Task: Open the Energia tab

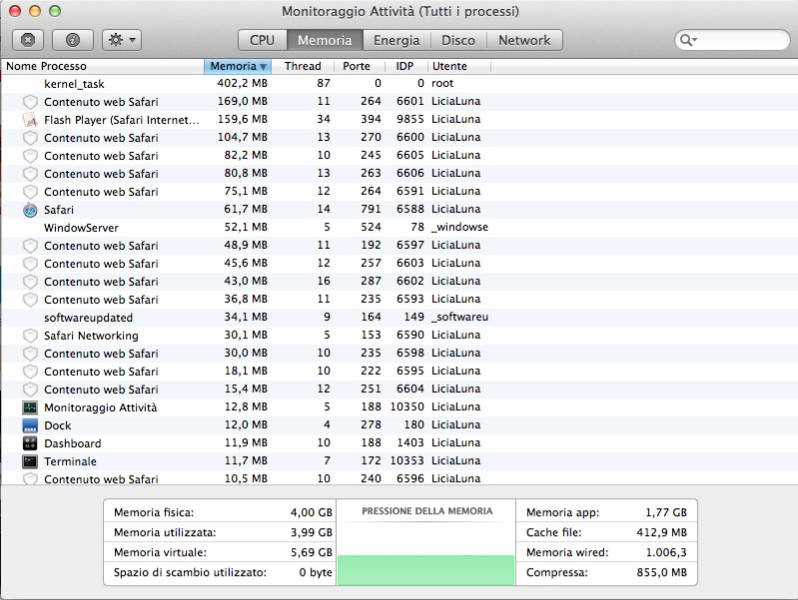Action: (x=396, y=40)
